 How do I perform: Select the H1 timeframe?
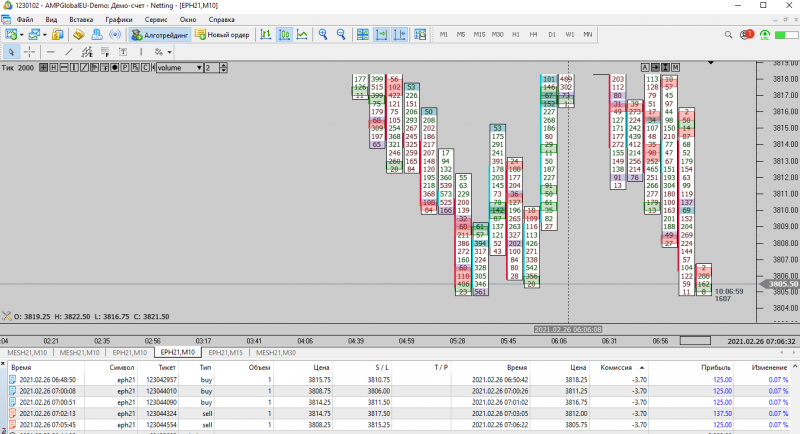click(x=516, y=35)
